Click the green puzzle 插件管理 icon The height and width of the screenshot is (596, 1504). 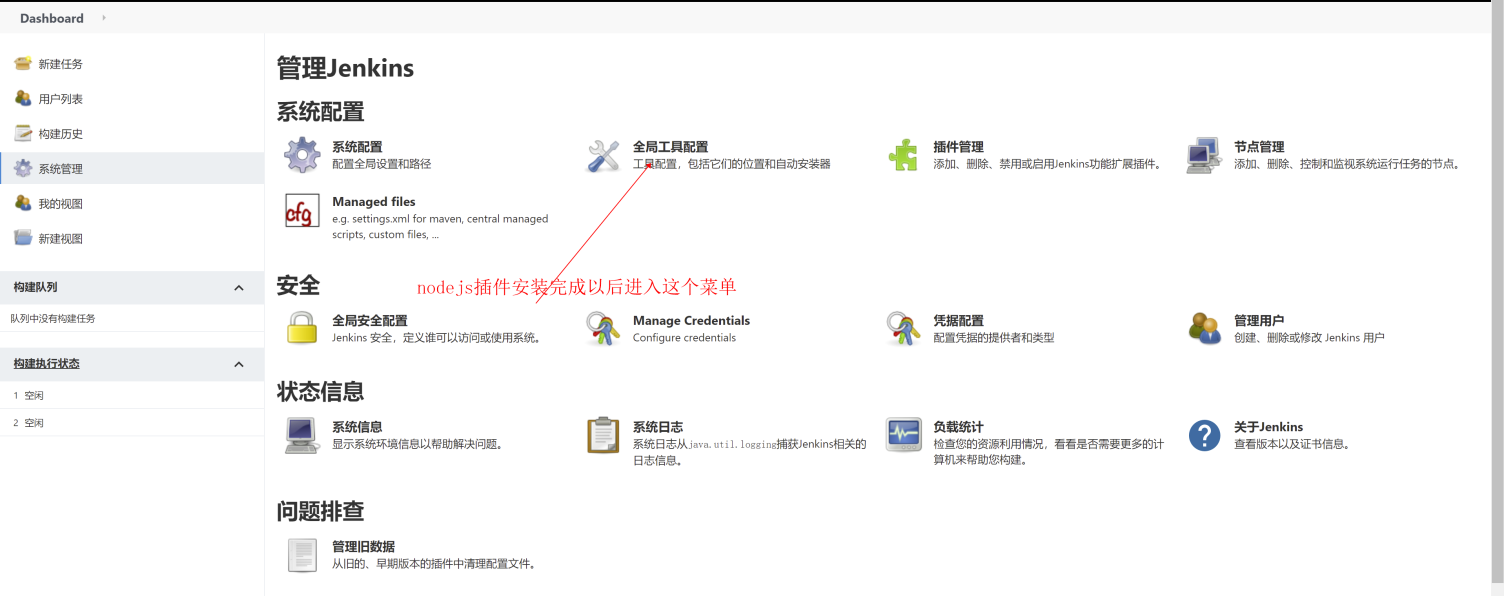[x=903, y=156]
